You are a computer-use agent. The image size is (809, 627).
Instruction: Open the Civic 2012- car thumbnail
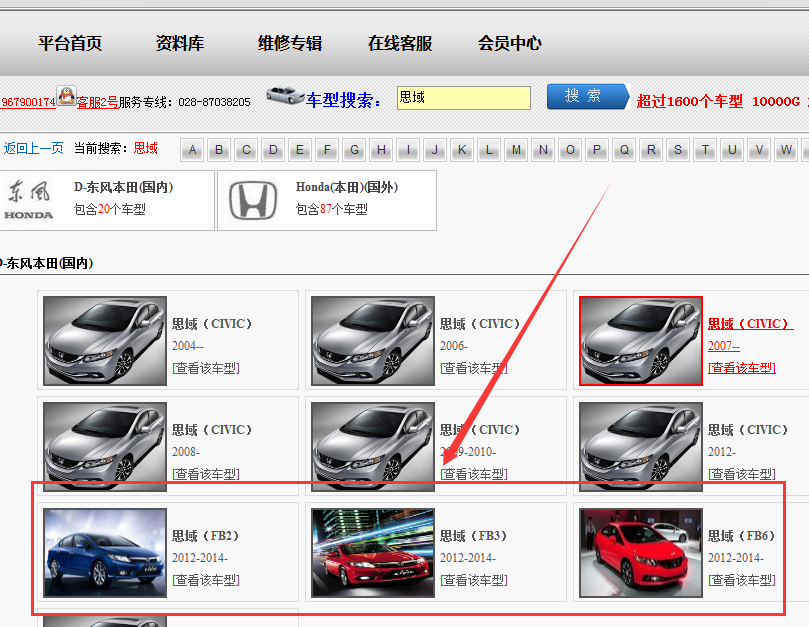(x=641, y=446)
